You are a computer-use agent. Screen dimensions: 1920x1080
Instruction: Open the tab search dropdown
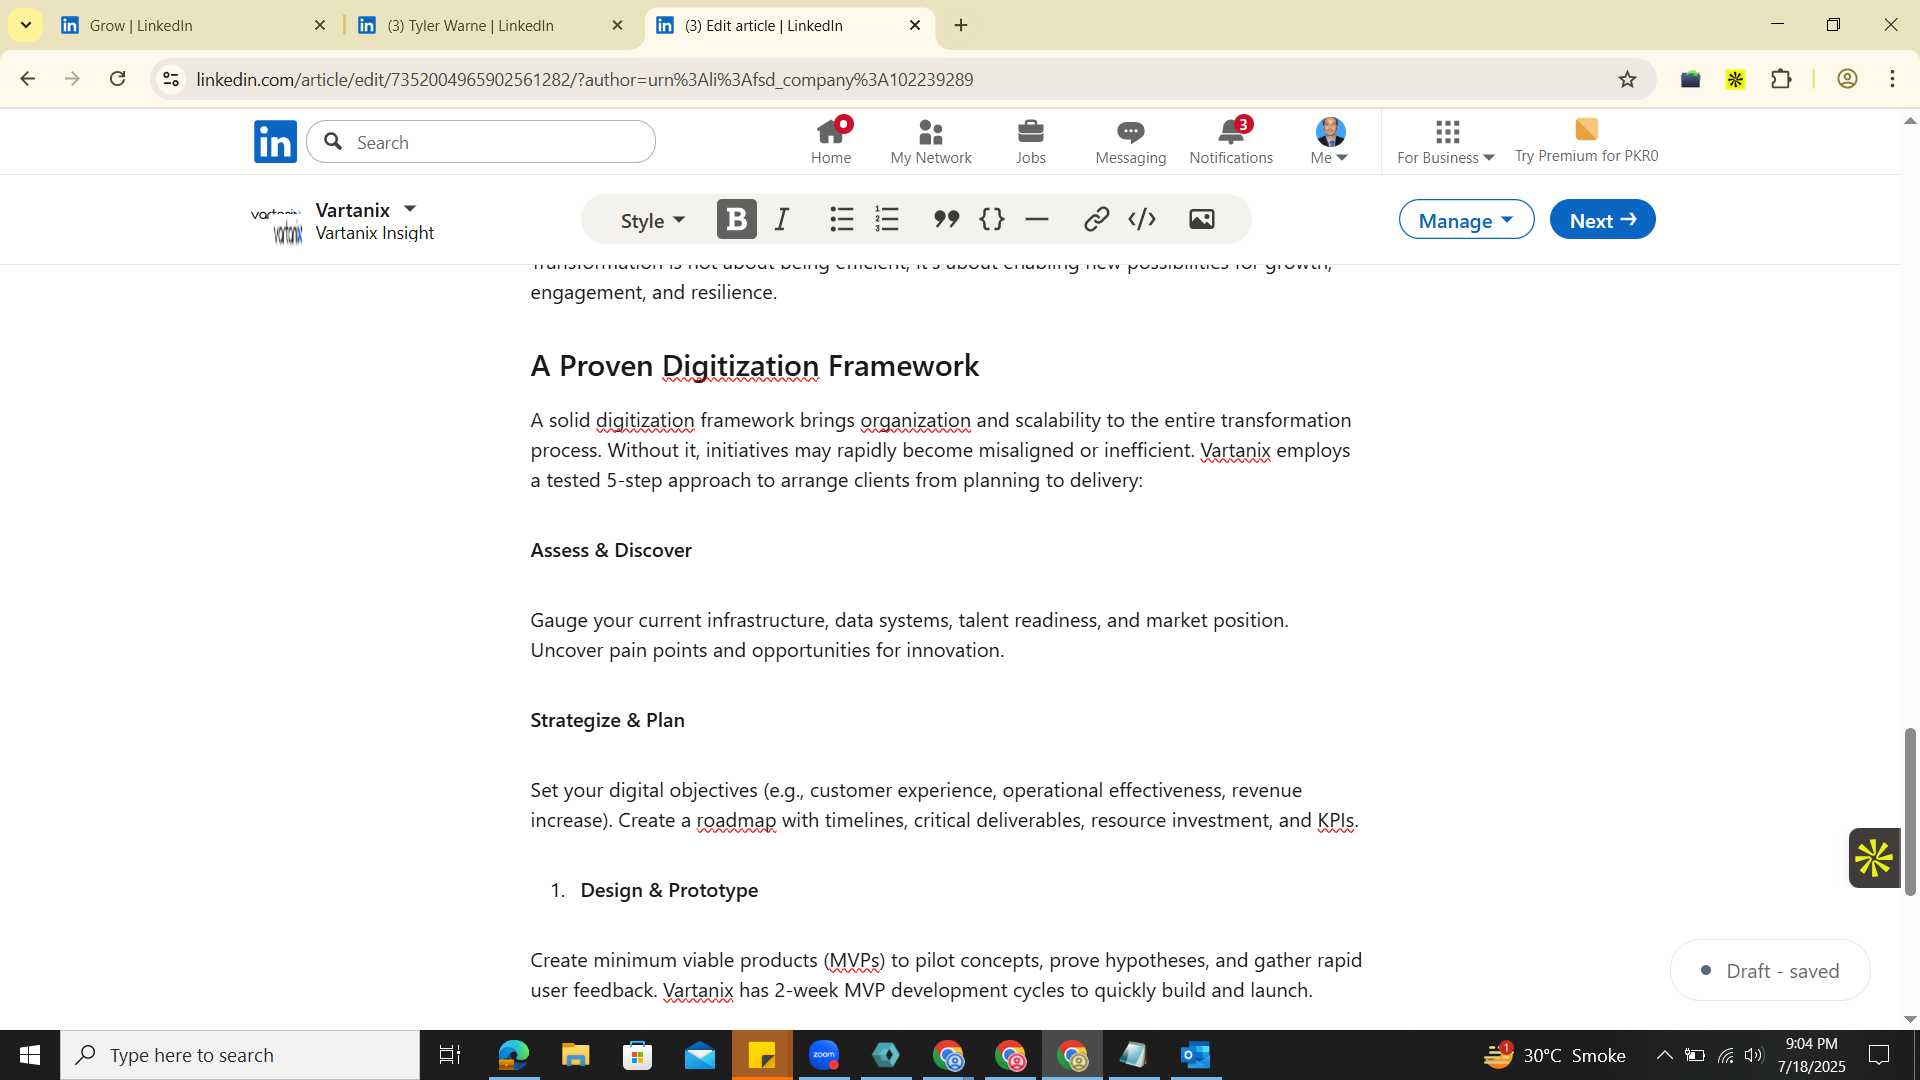(x=25, y=25)
